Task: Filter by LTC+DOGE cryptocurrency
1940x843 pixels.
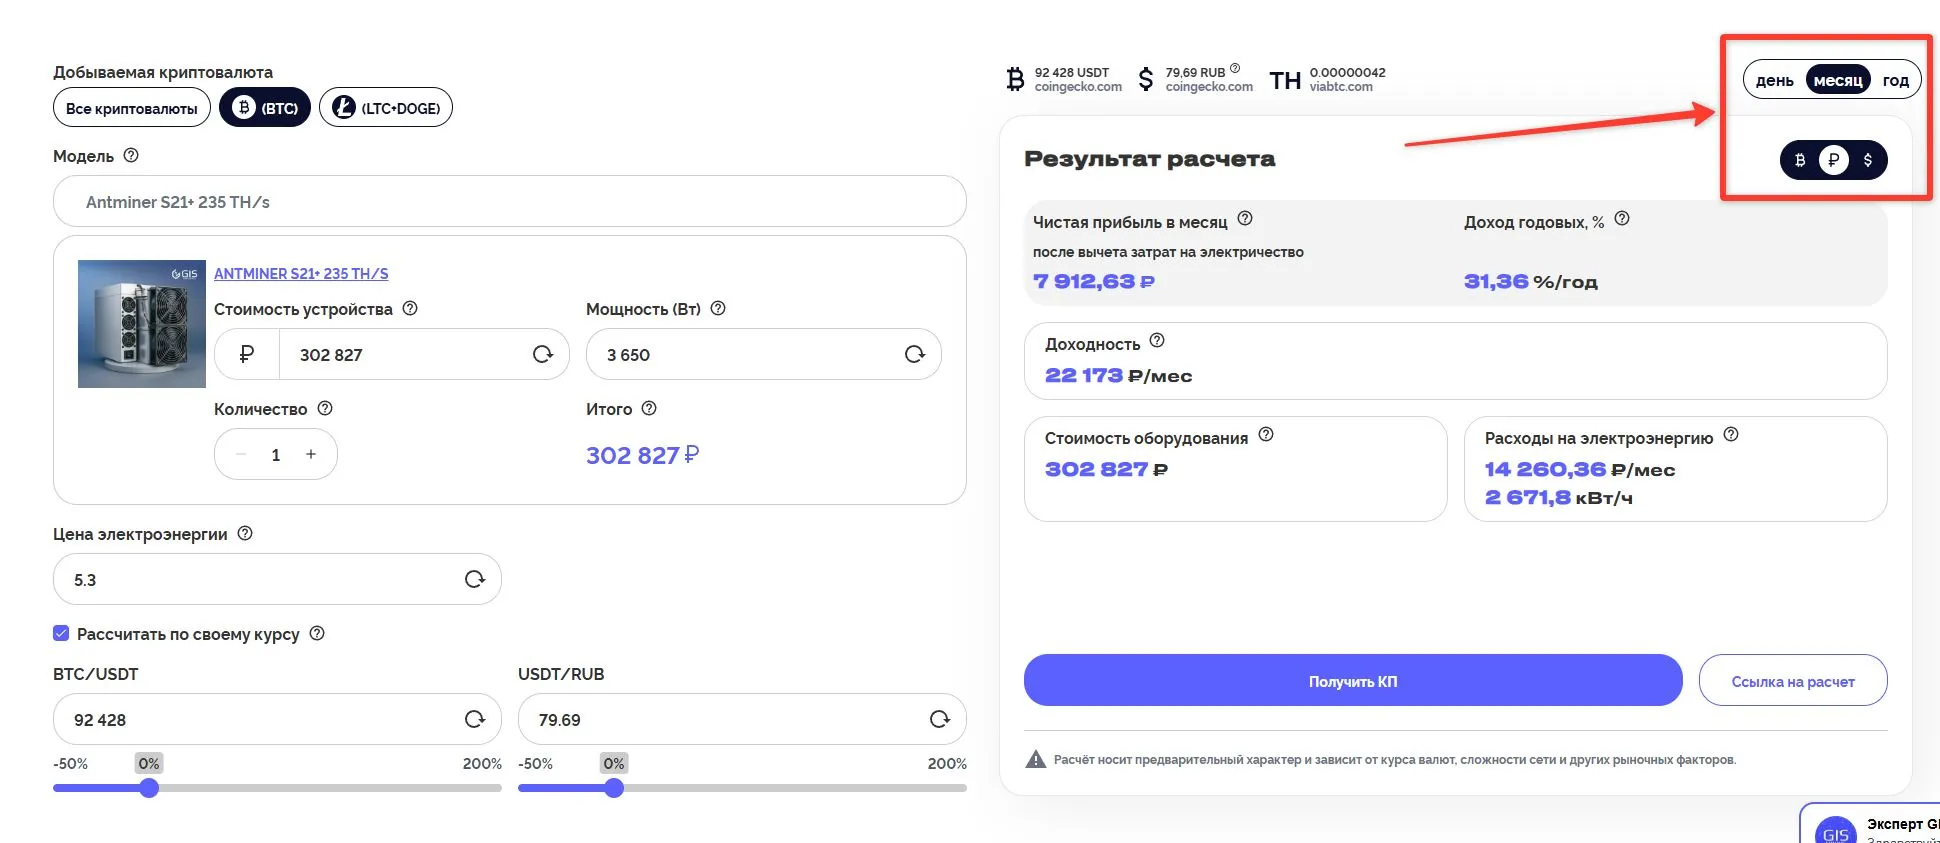Action: pyautogui.click(x=386, y=108)
